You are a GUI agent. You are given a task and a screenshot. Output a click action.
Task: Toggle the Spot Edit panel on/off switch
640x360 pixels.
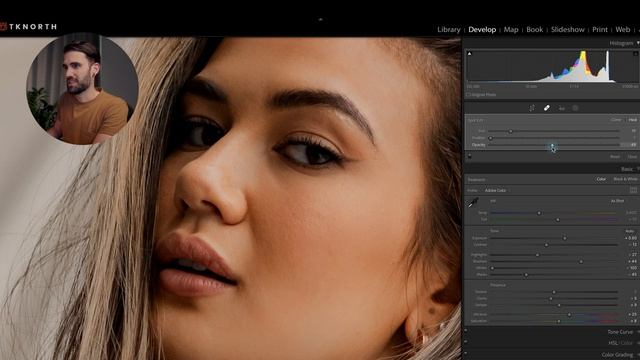tap(470, 156)
